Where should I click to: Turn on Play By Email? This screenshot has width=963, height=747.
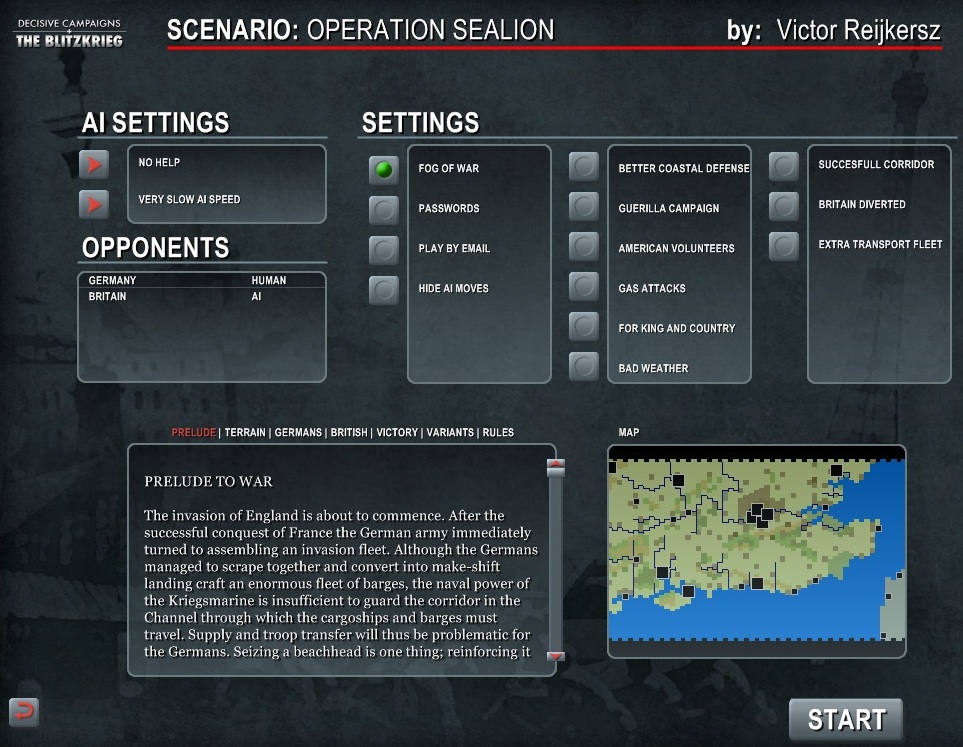click(x=384, y=249)
